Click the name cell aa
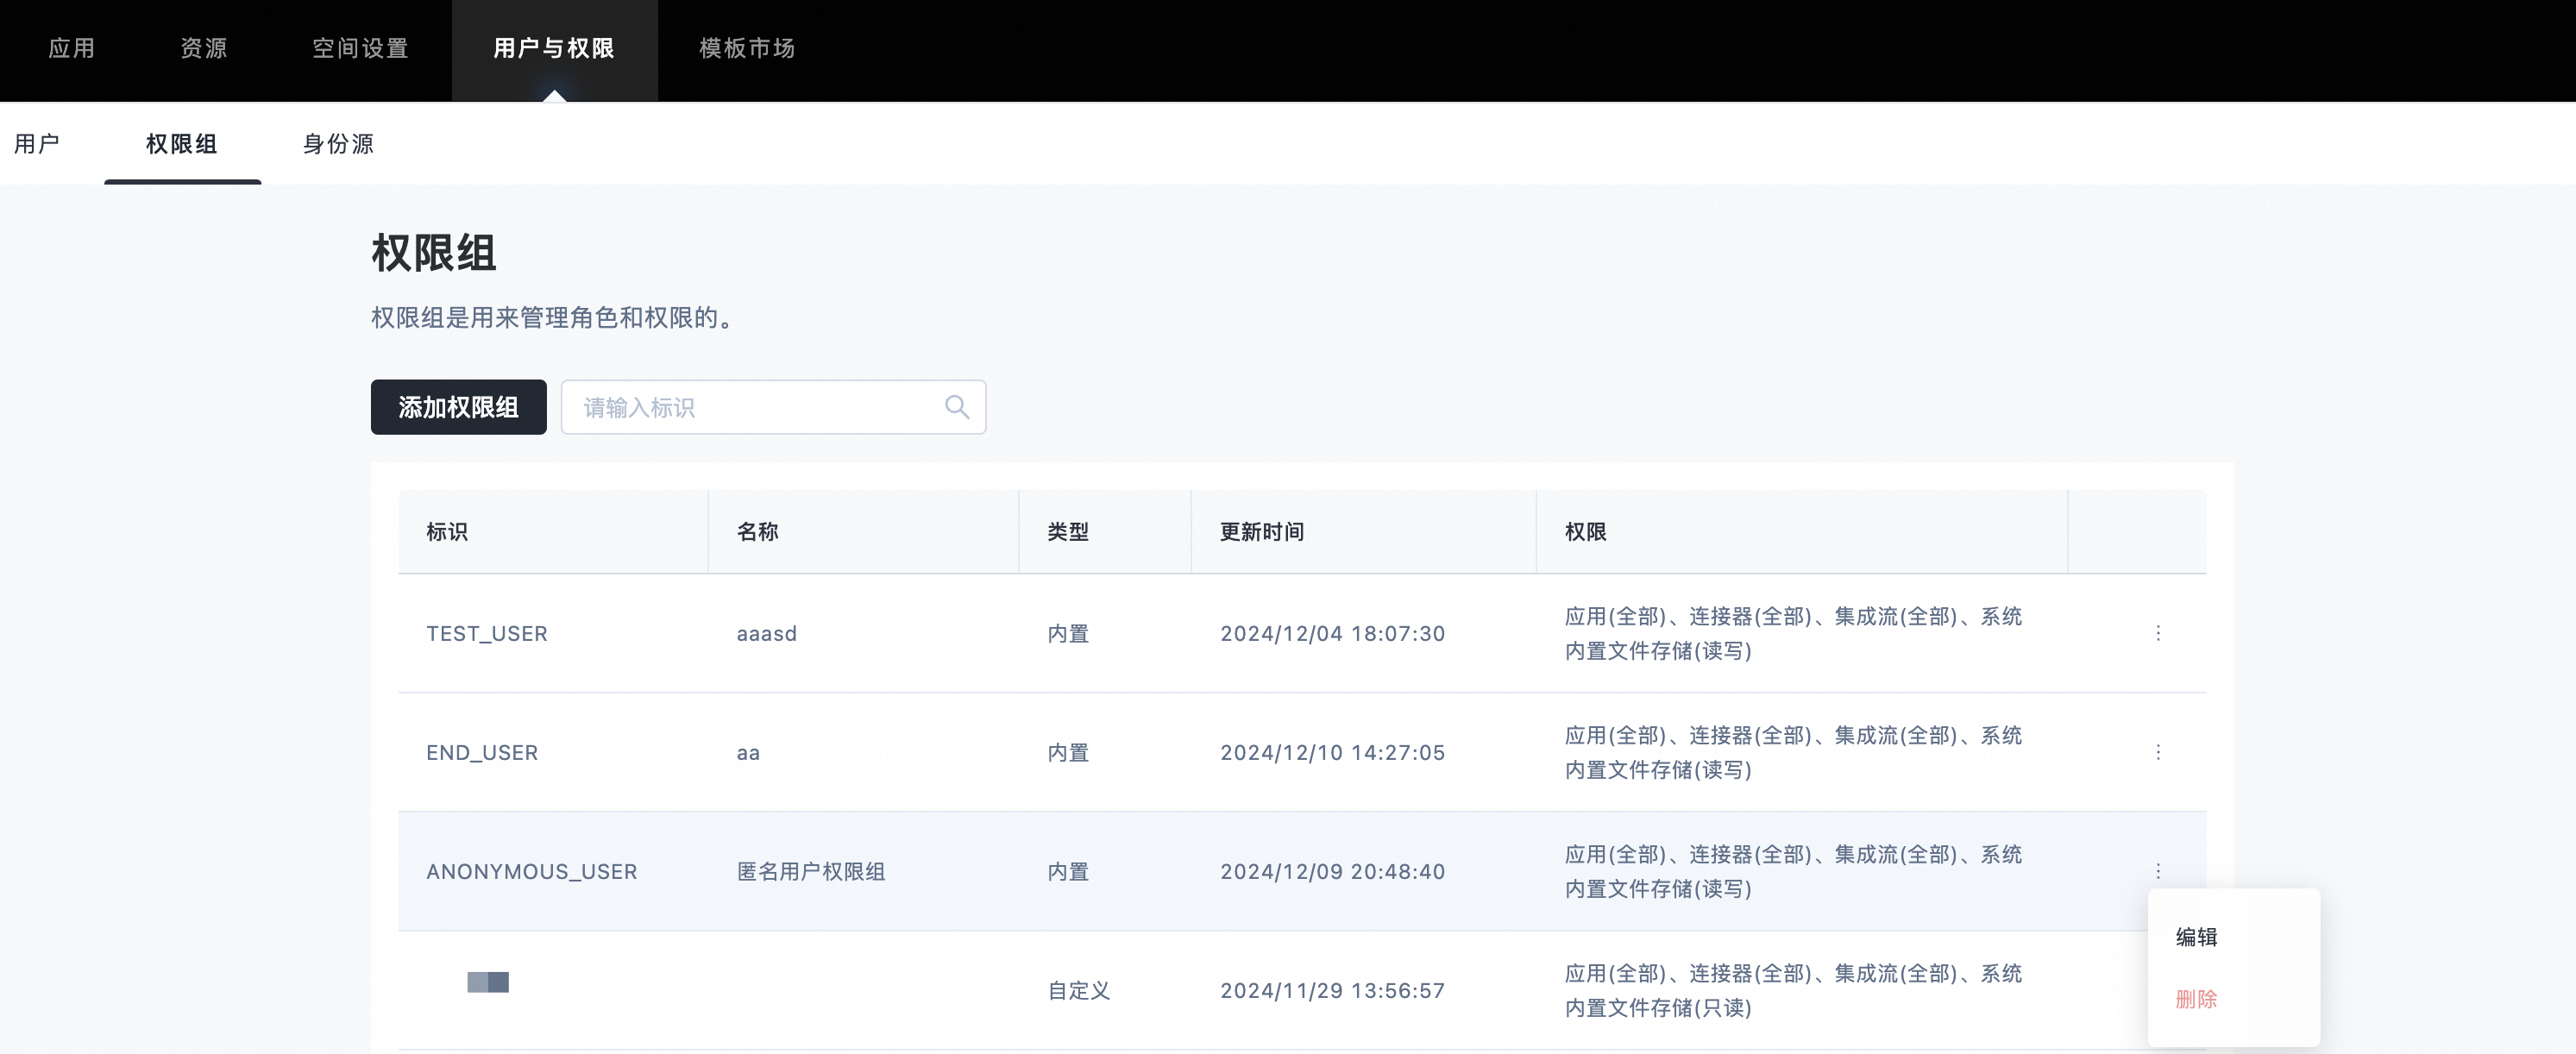Viewport: 2576px width, 1054px height. 748,753
